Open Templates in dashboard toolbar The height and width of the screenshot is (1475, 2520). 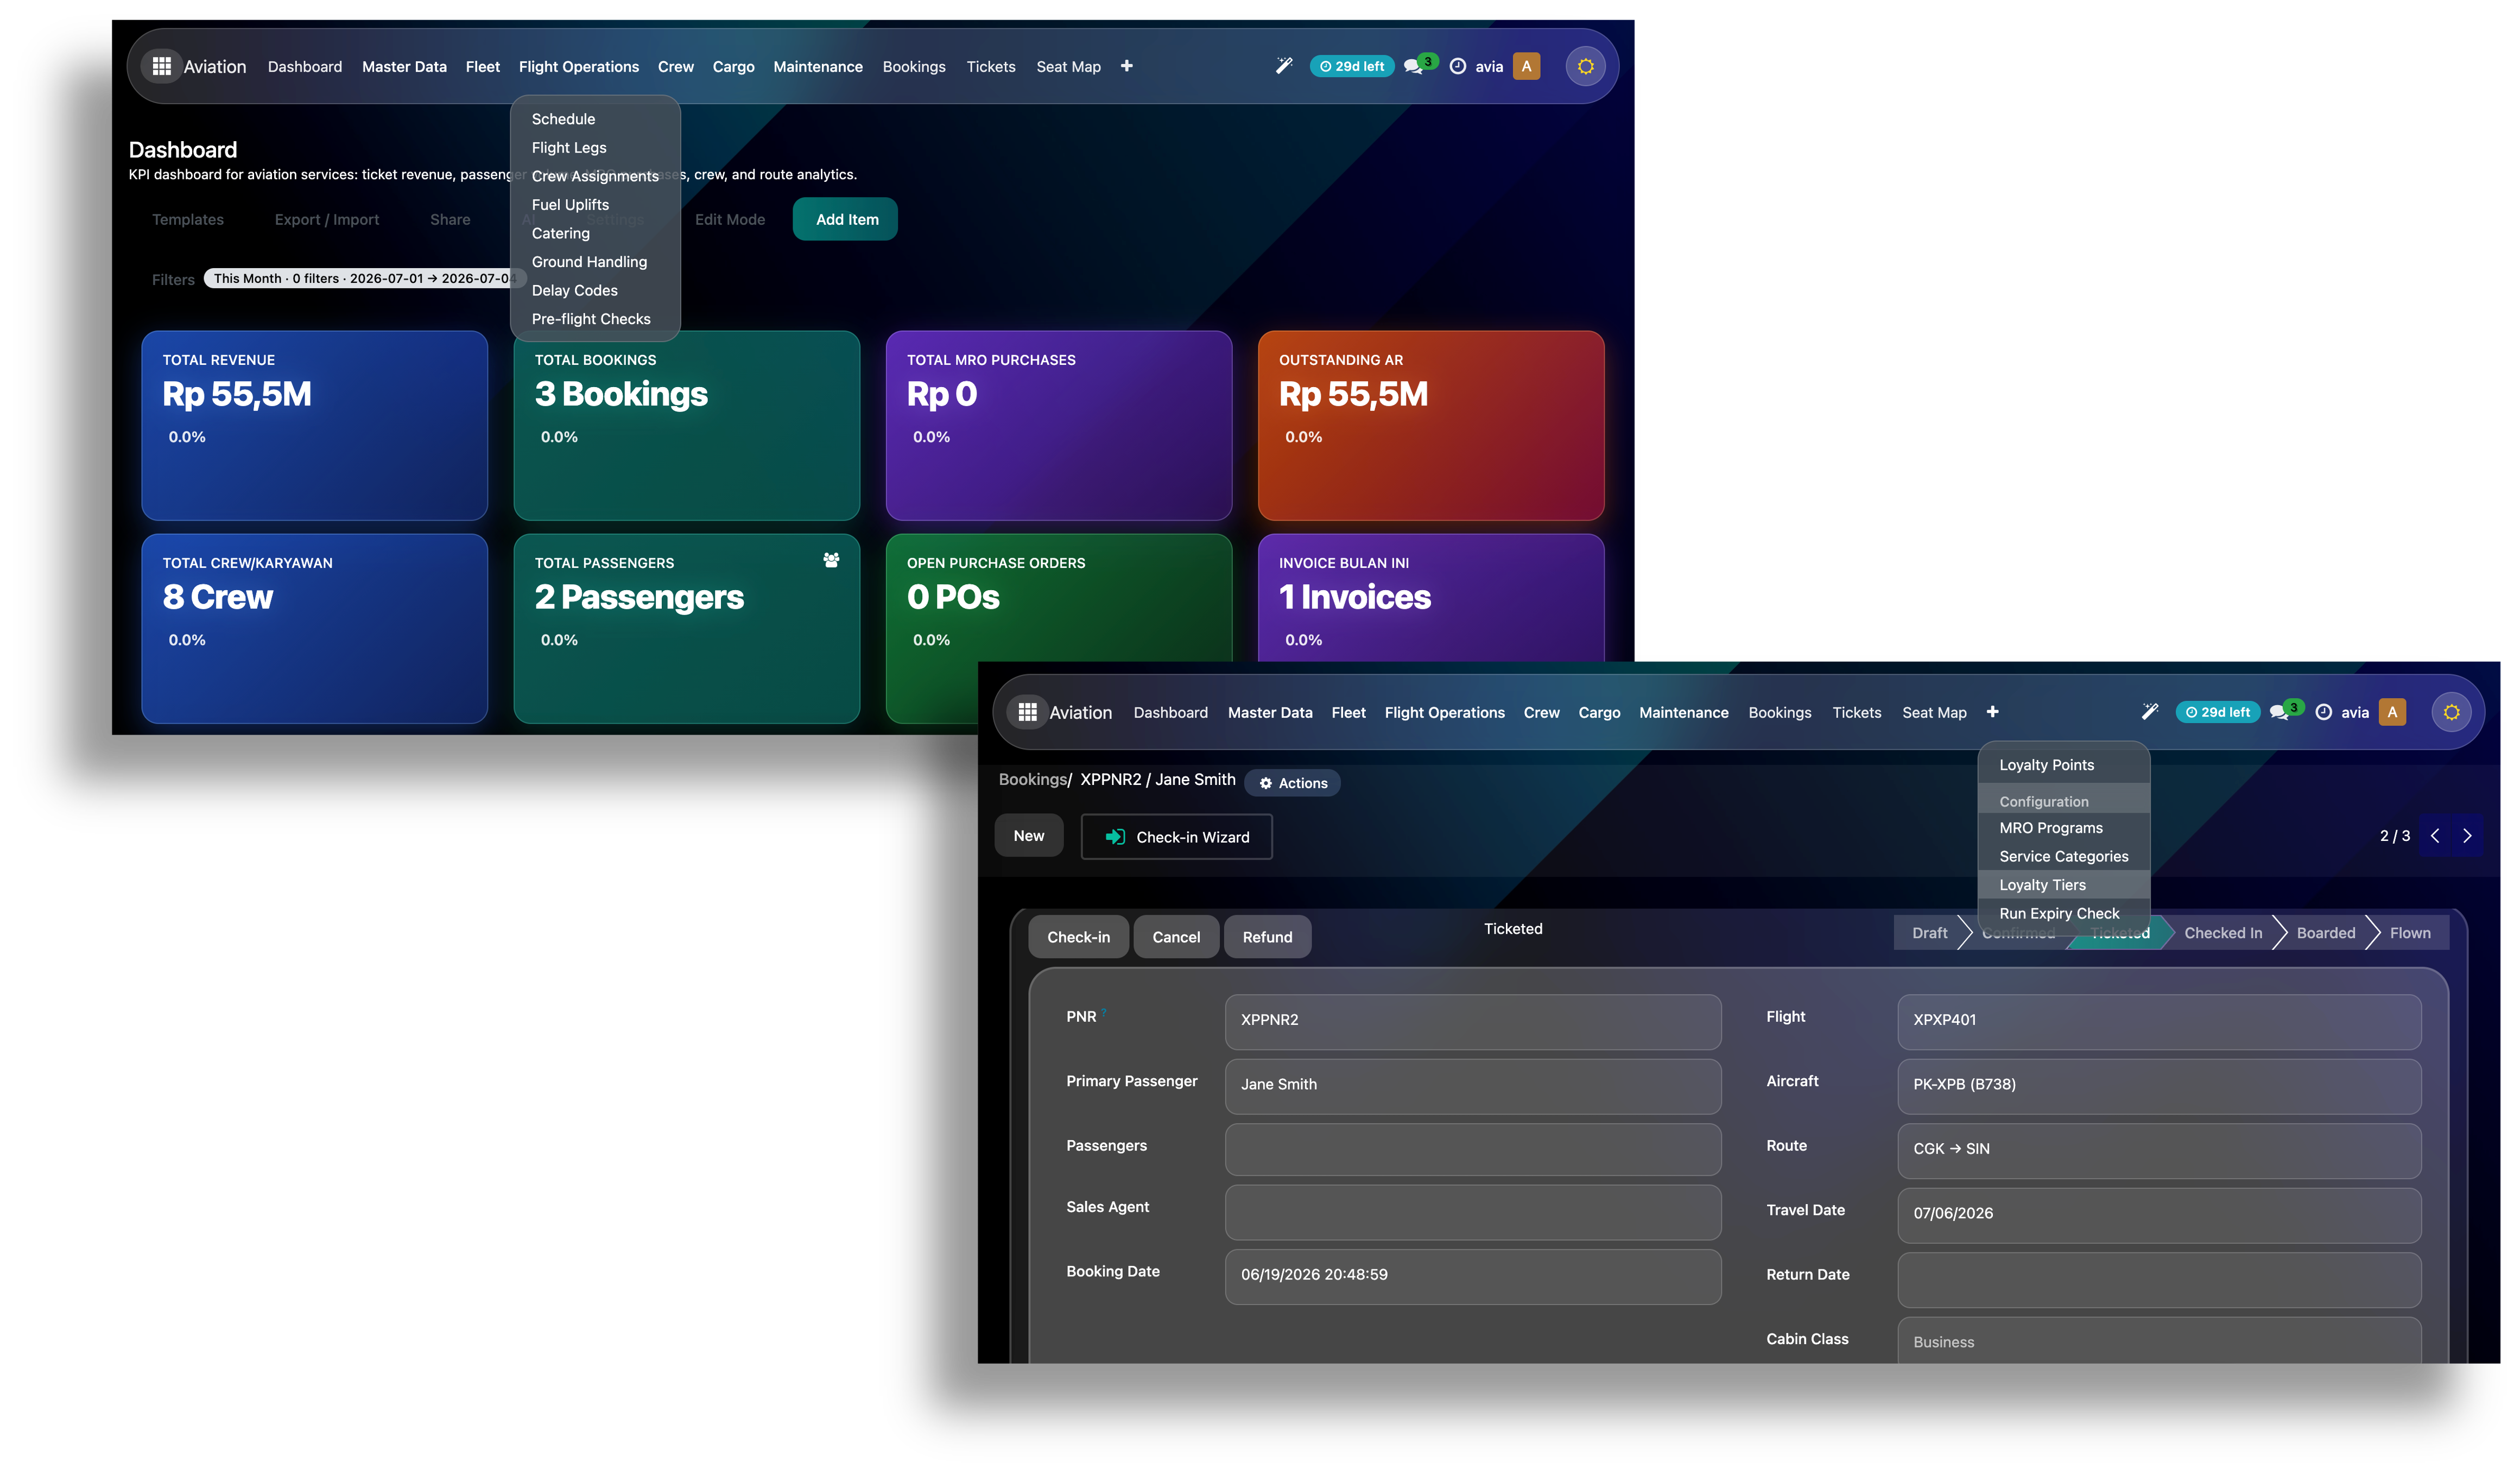pyautogui.click(x=188, y=220)
